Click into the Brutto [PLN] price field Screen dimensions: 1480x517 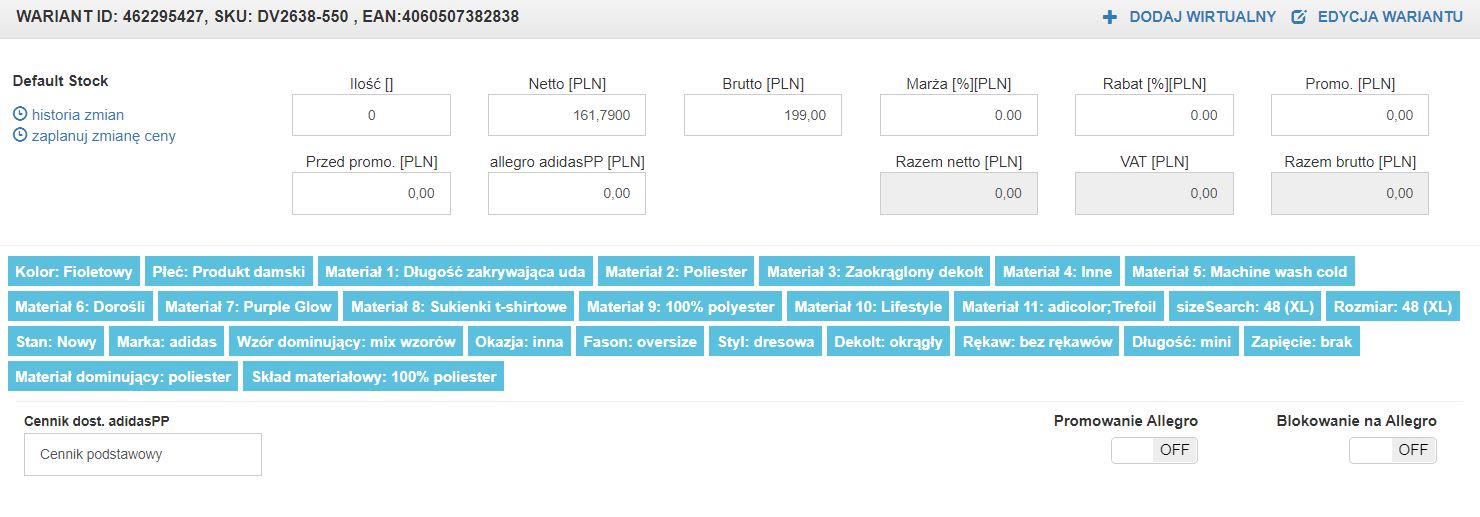[763, 115]
